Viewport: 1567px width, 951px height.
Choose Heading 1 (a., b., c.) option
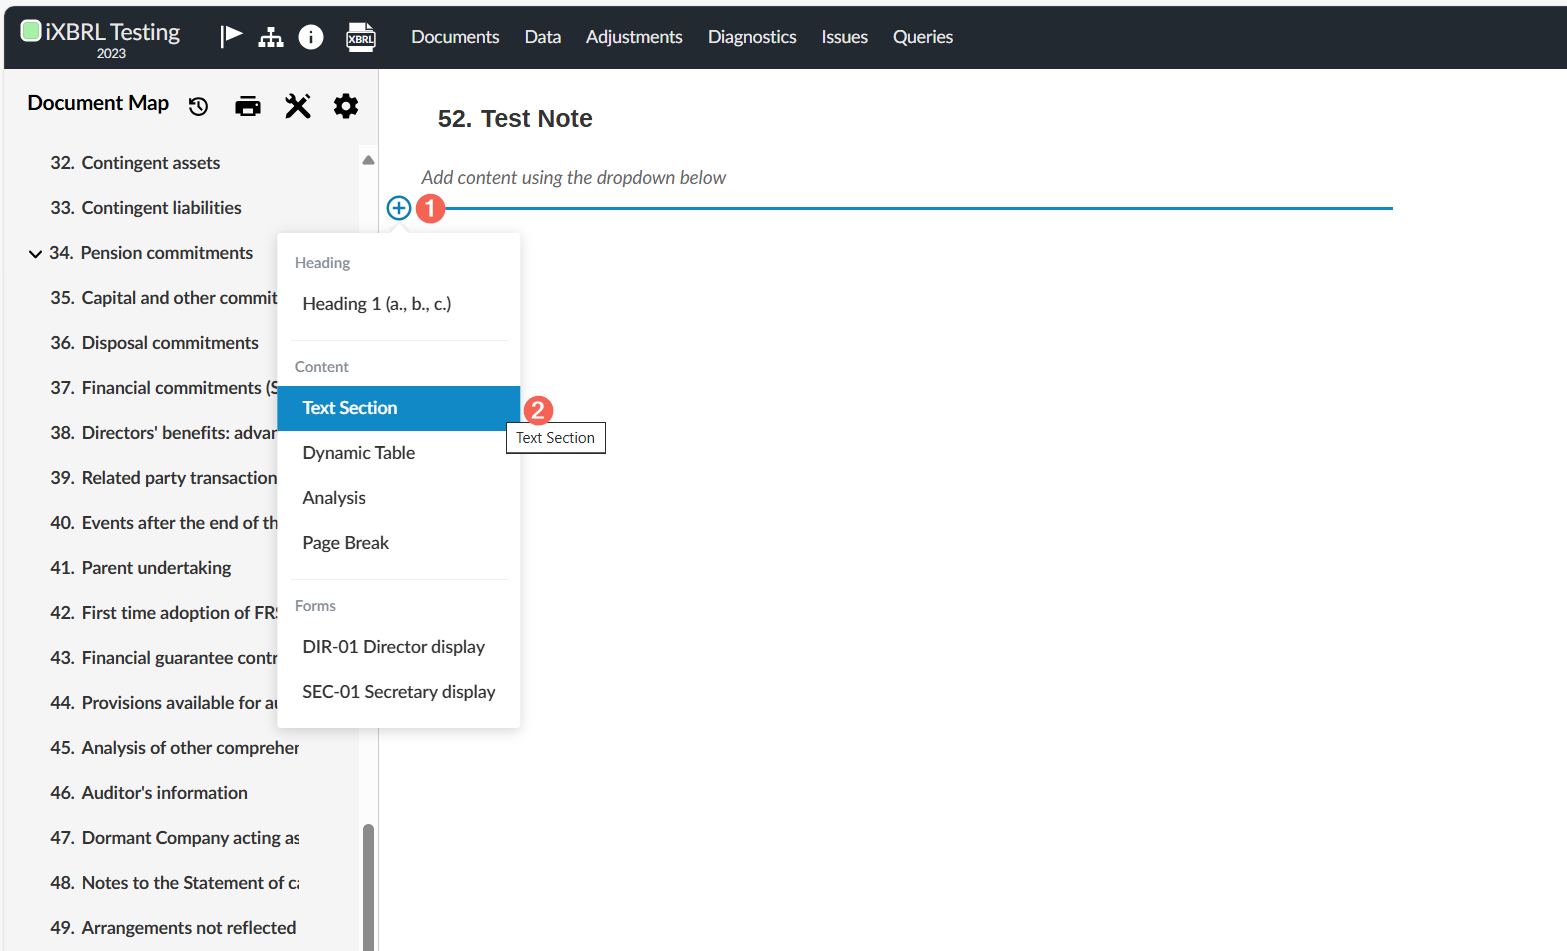[399, 304]
